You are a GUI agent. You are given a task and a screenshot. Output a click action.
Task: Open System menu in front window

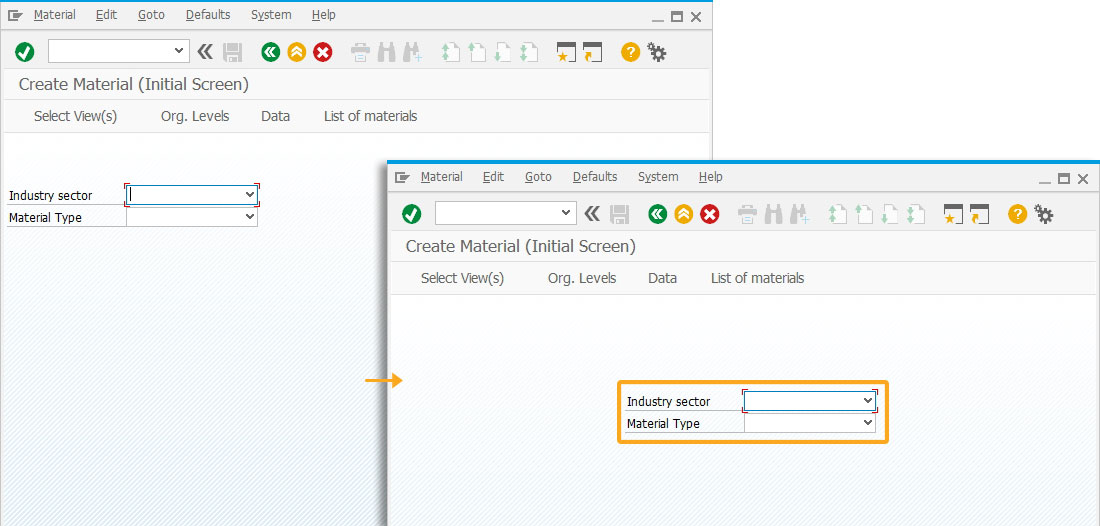click(658, 177)
